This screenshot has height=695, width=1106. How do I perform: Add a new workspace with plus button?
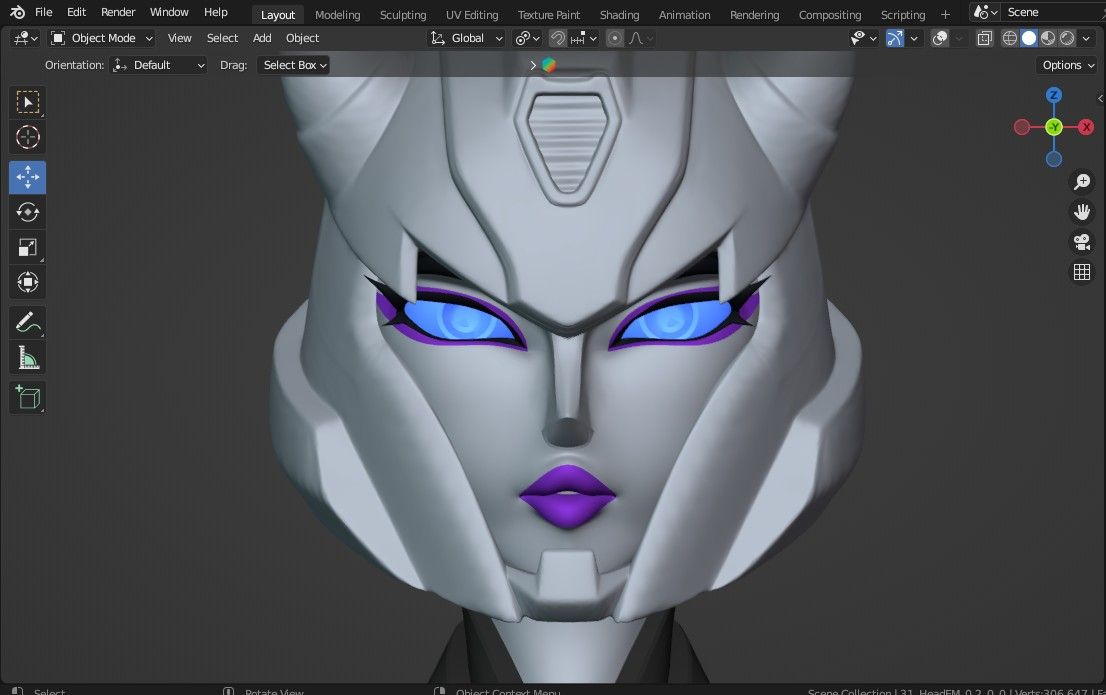click(x=945, y=15)
